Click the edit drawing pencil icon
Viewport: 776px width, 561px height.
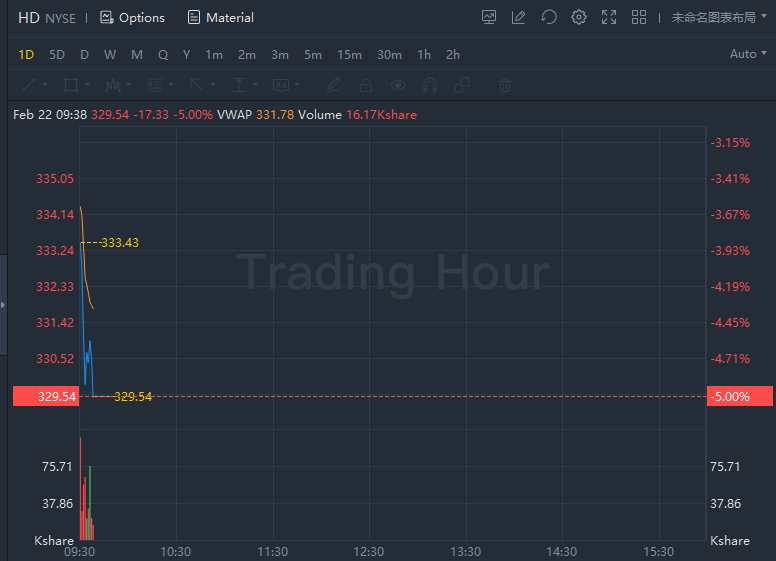click(x=518, y=17)
